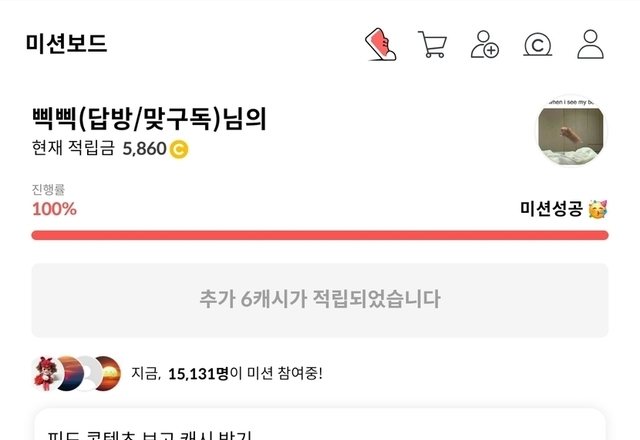Tap the second participant avatar
Viewport: 640px width, 440px height.
coord(66,373)
